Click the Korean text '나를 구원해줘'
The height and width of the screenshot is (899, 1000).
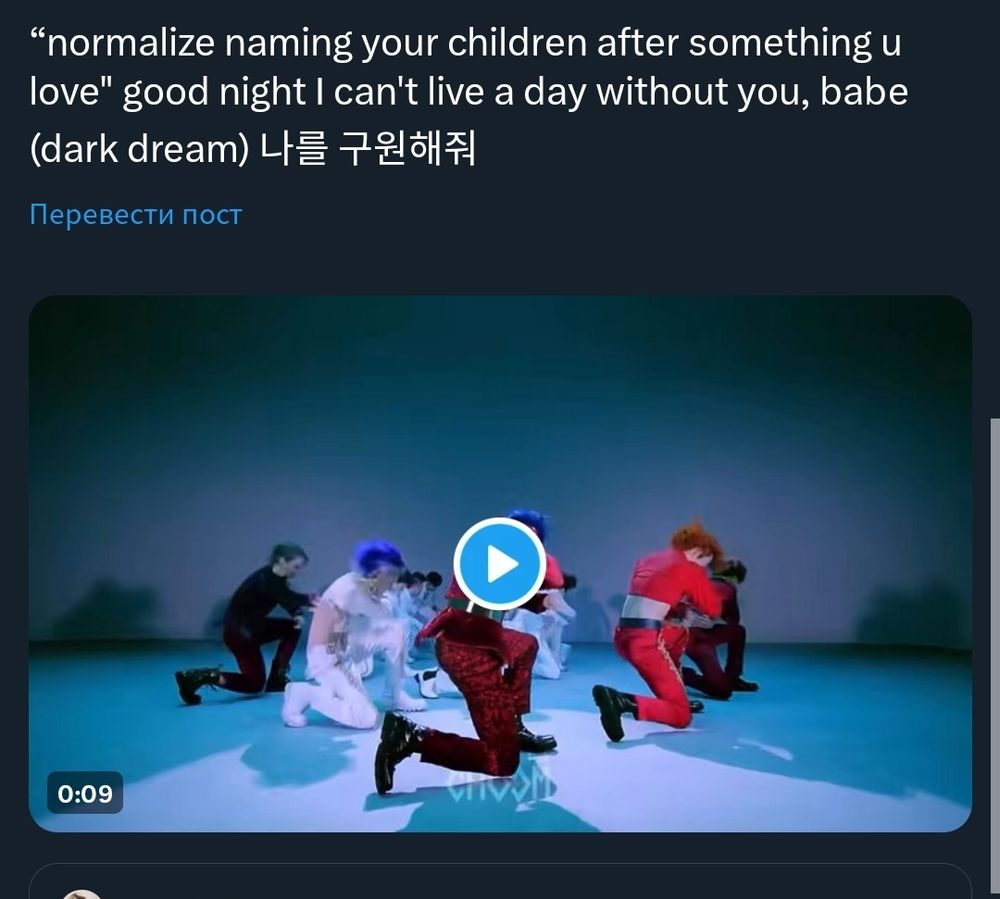[369, 149]
